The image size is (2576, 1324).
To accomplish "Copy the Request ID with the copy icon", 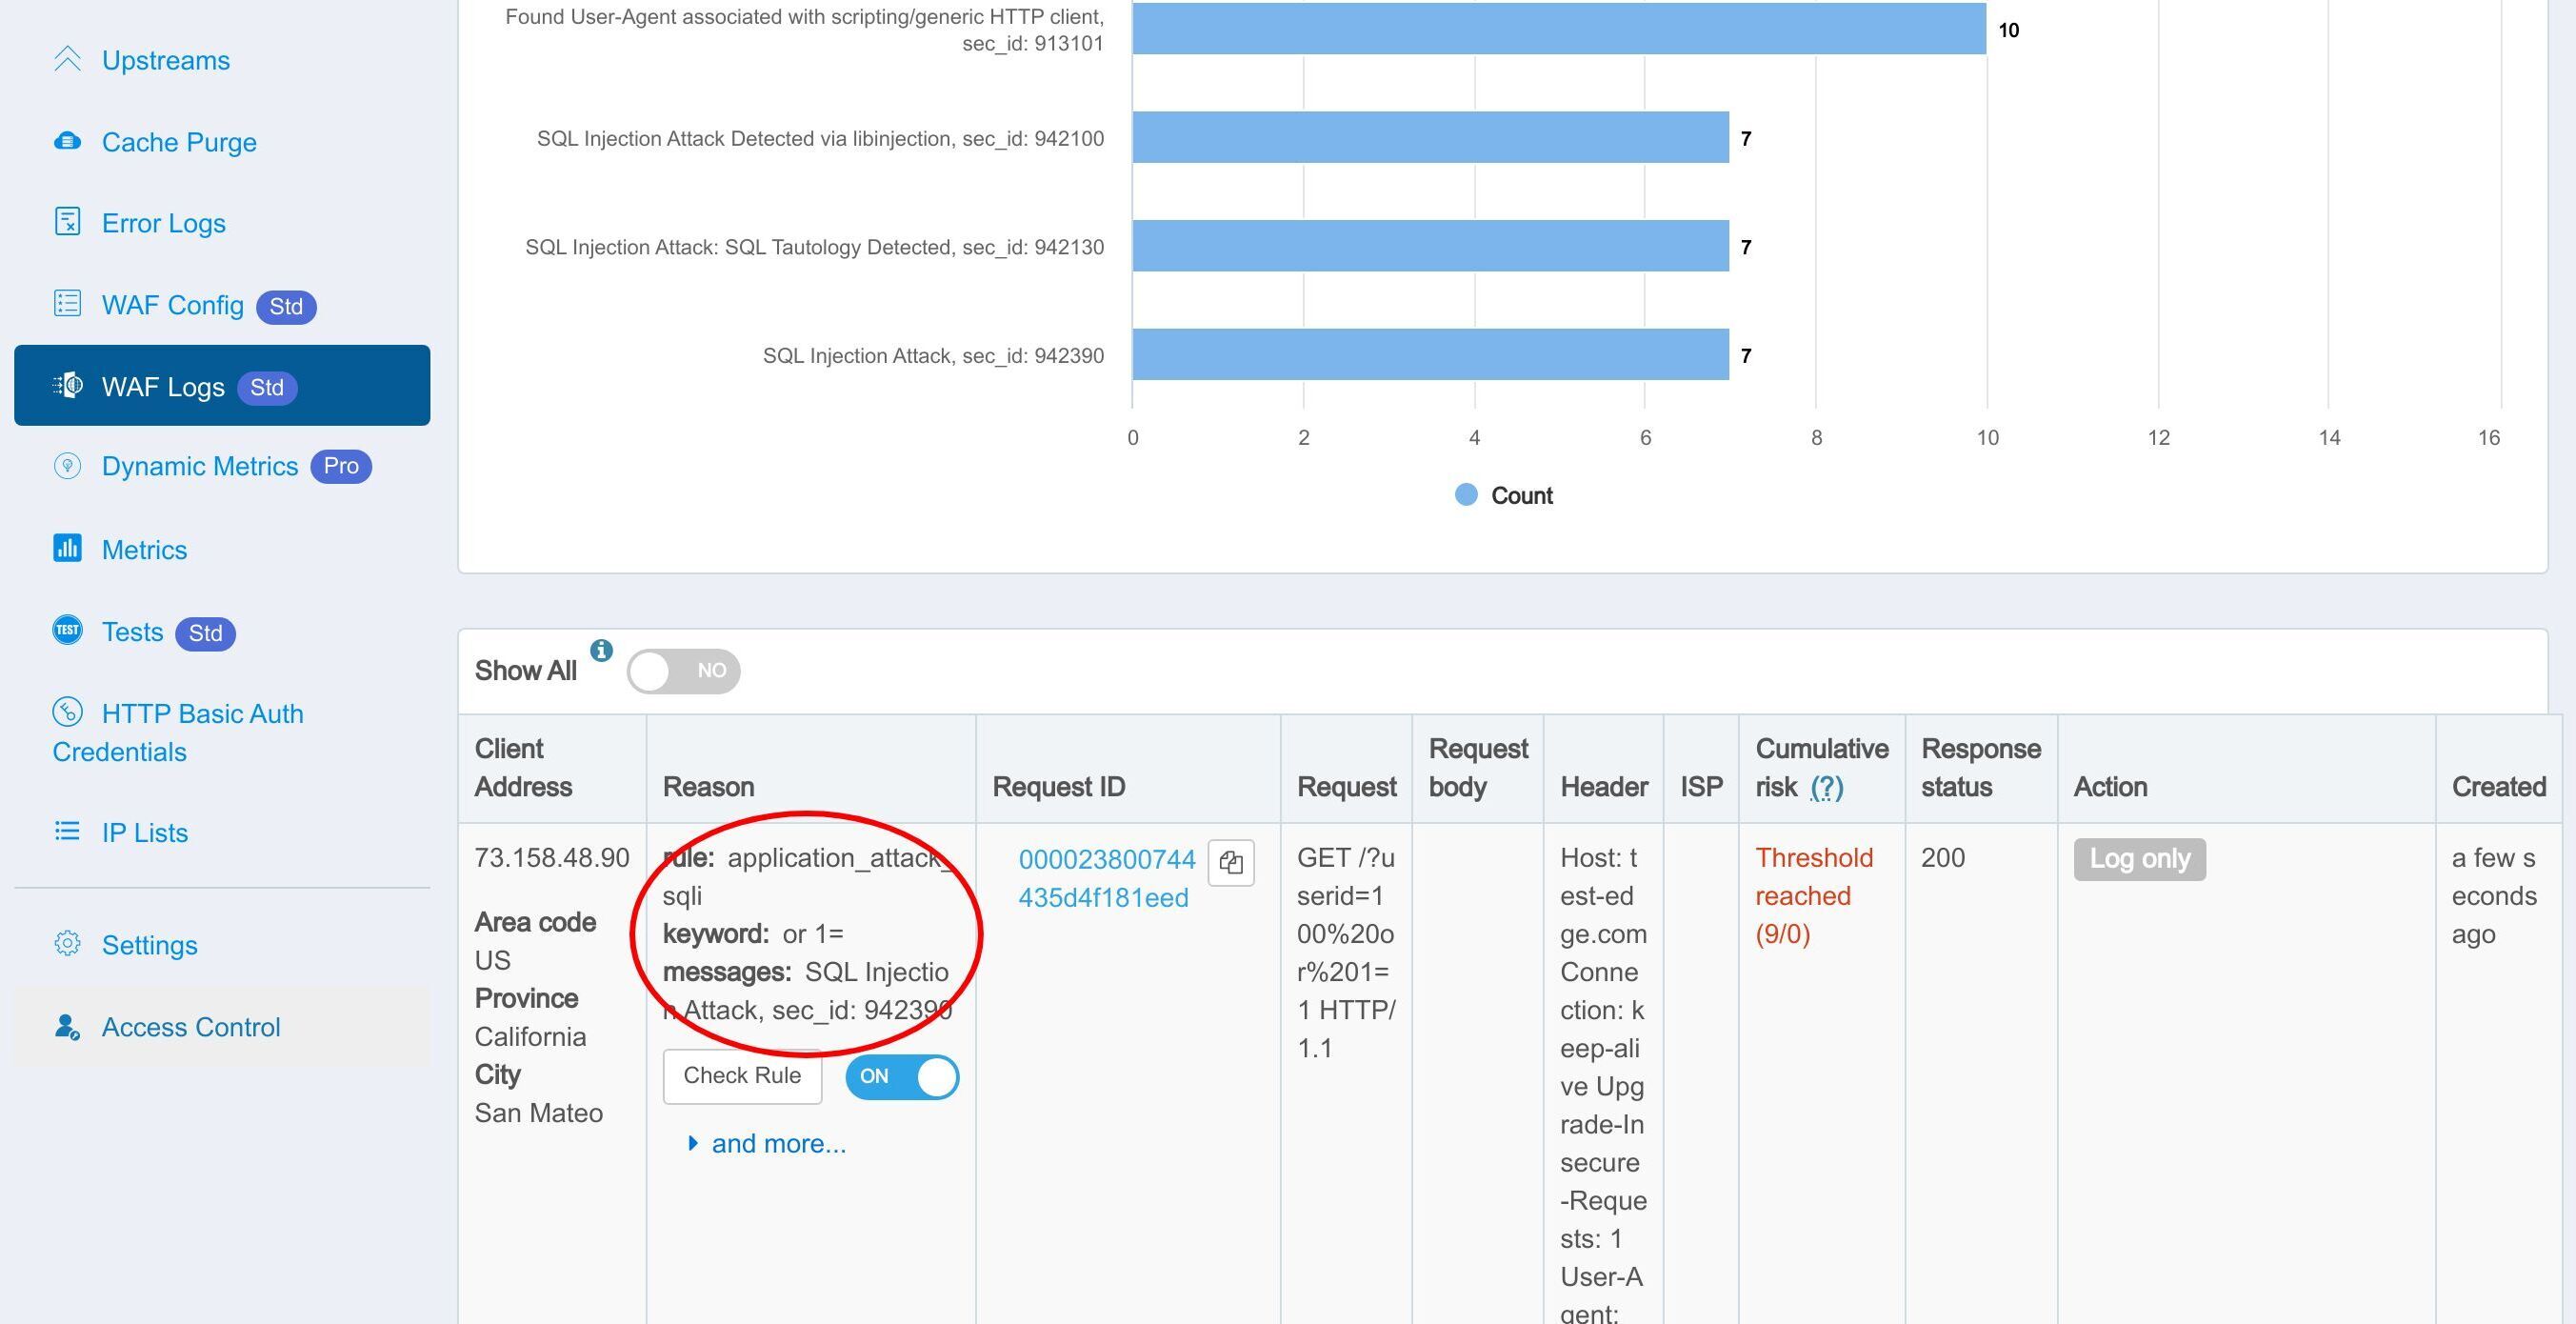I will [1230, 862].
